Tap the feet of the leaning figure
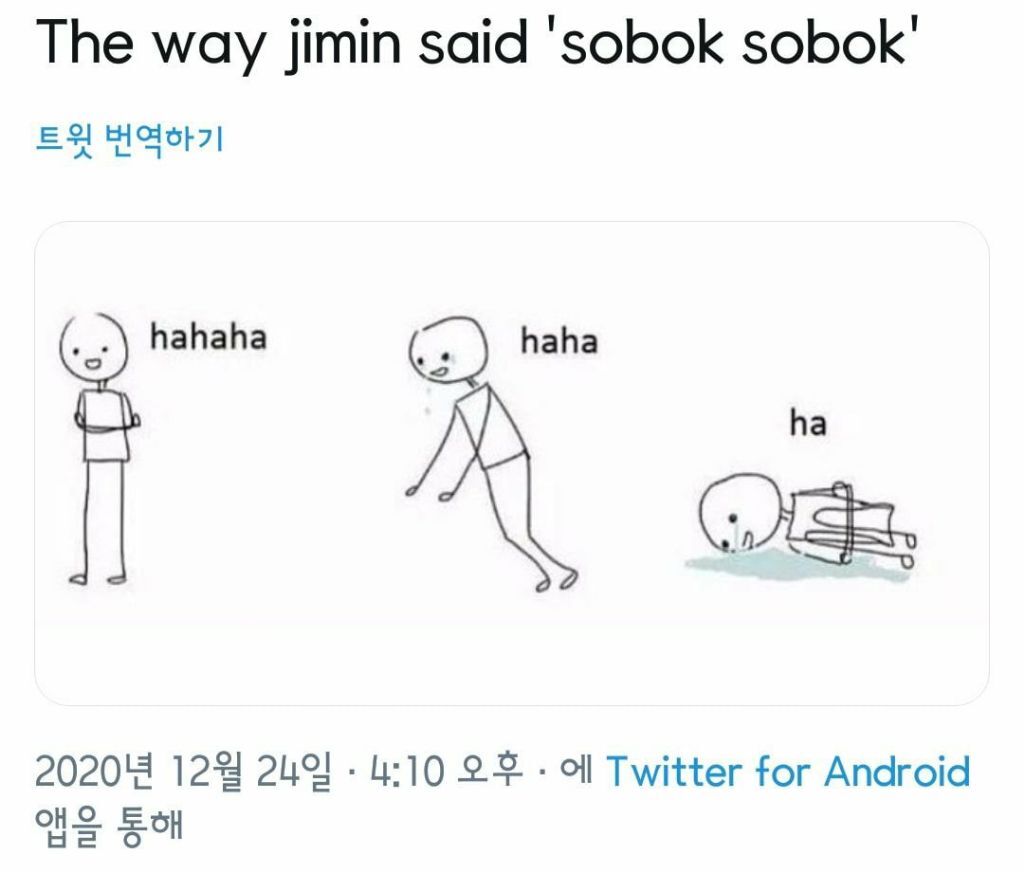 pos(556,580)
